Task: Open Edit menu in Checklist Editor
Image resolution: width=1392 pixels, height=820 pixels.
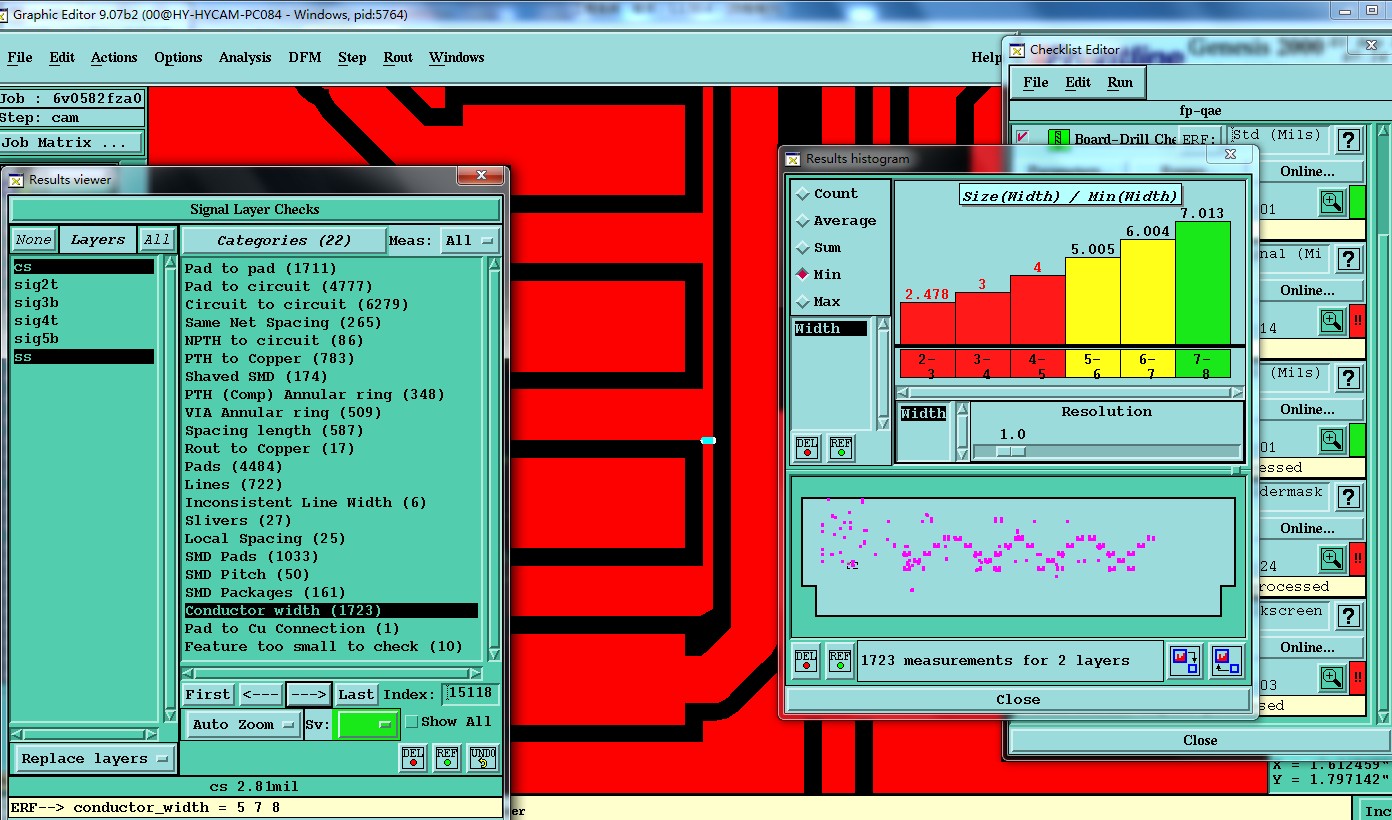Action: [x=1078, y=82]
